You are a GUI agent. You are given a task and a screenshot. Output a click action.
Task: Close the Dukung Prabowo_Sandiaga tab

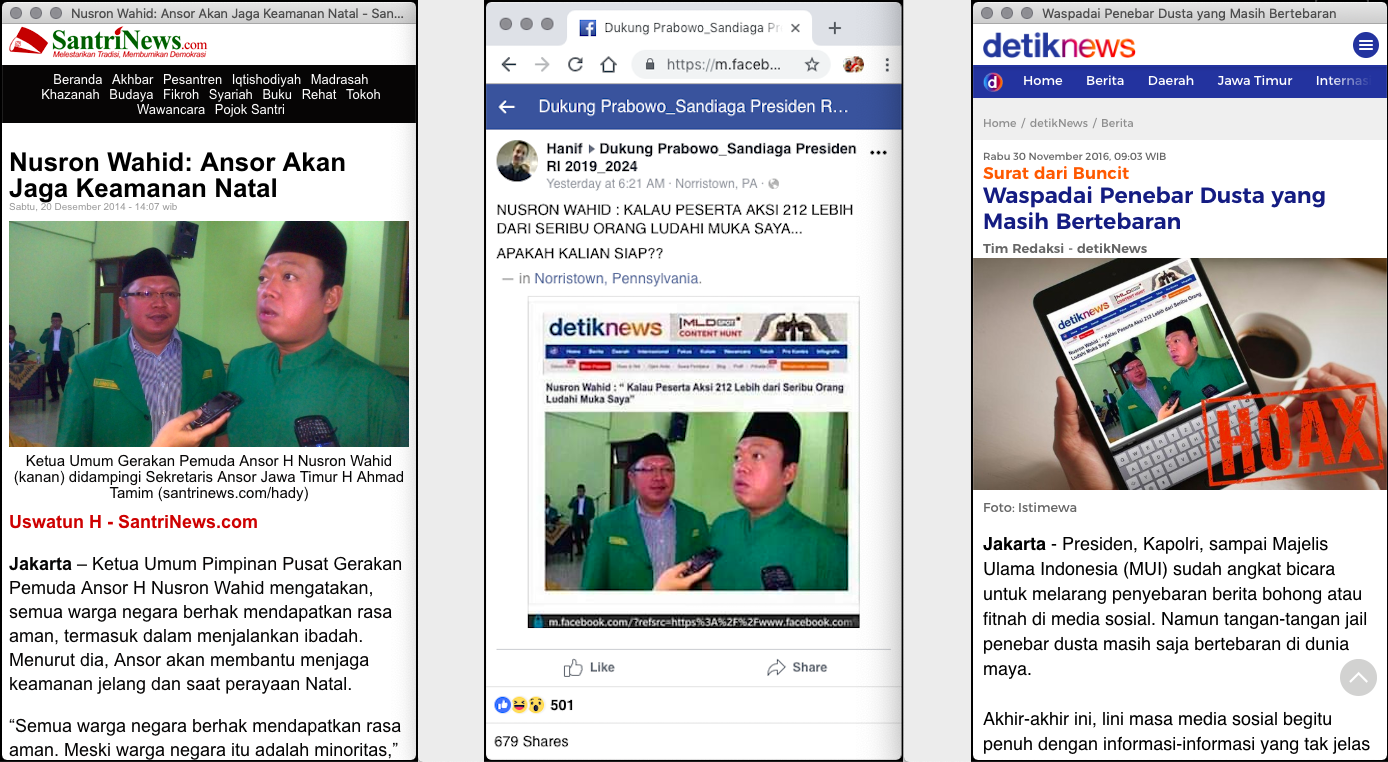click(x=796, y=28)
